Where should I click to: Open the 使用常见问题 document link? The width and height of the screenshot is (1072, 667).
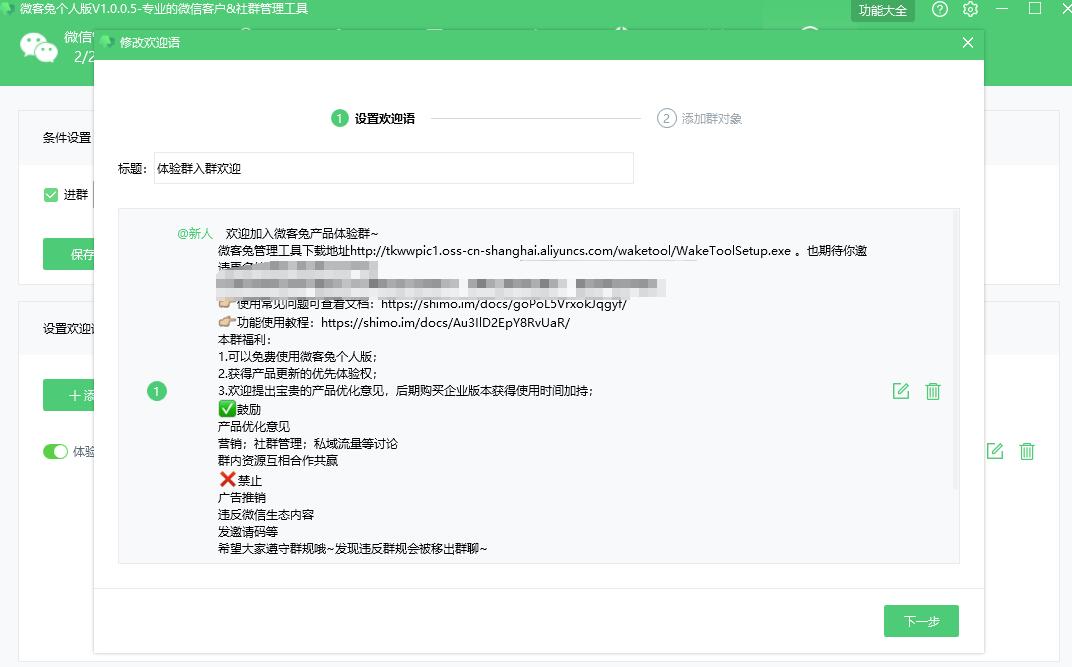(x=504, y=304)
